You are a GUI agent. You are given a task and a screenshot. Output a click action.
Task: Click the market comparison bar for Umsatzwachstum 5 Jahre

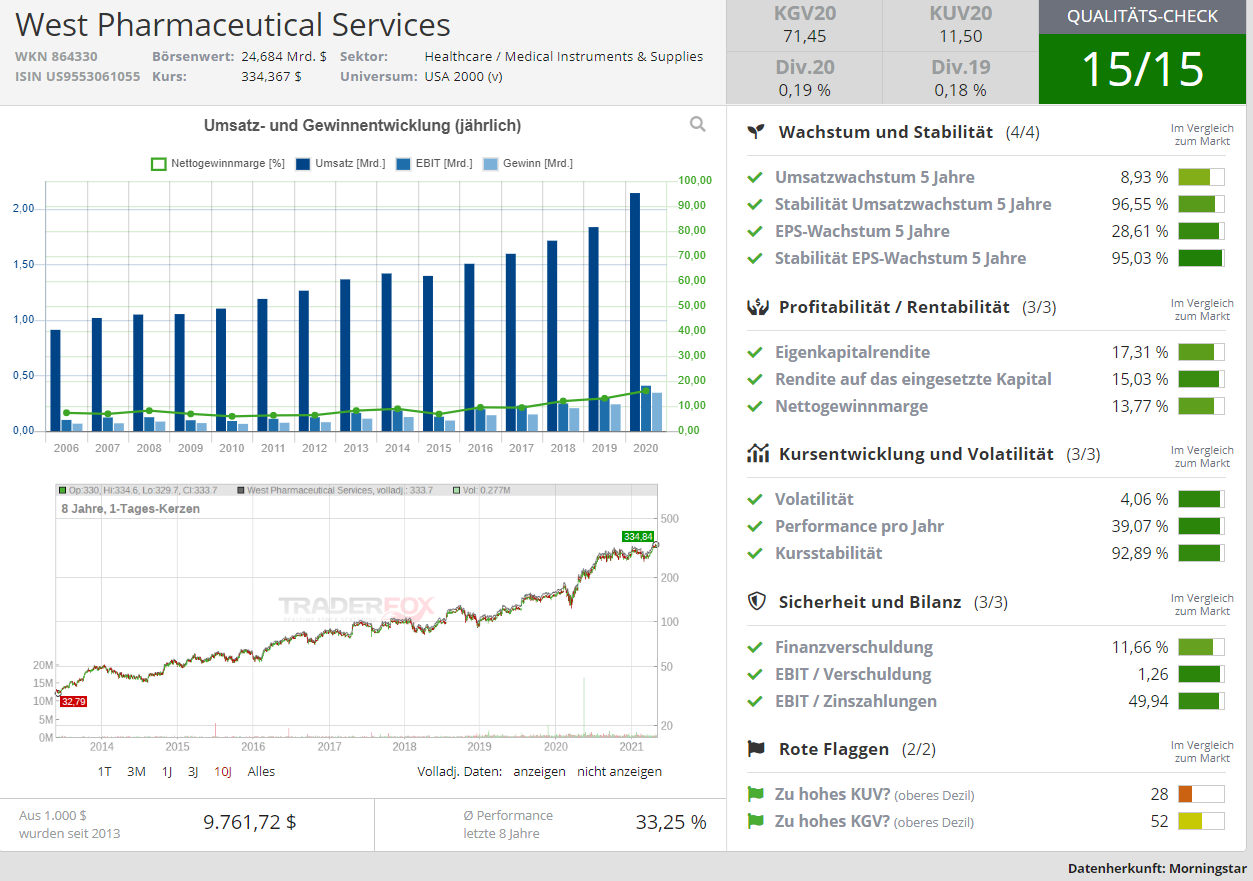pyautogui.click(x=1201, y=177)
